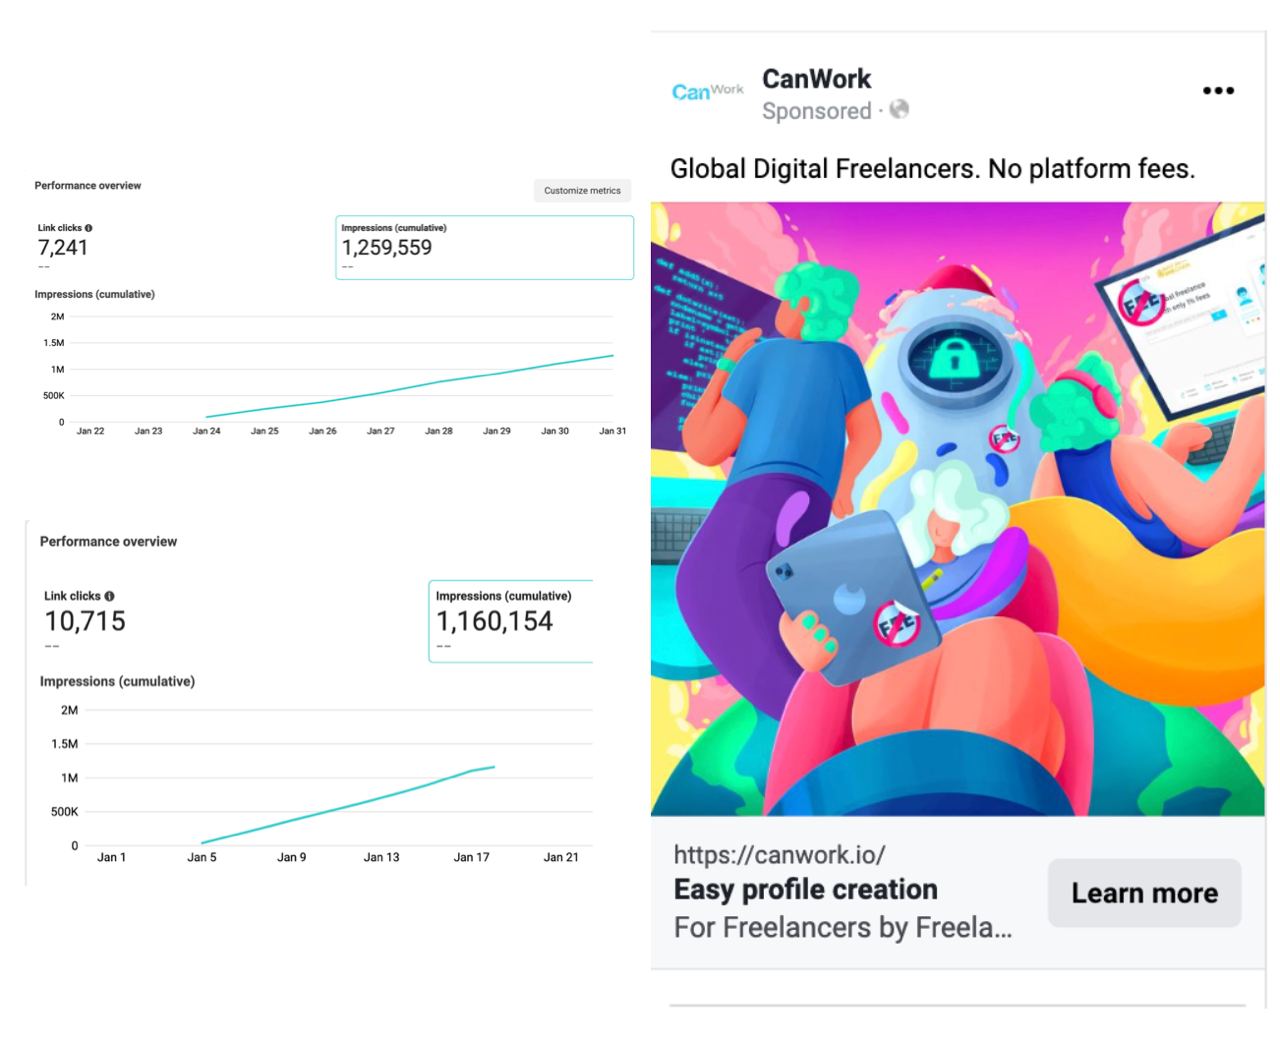Click the Customize metrics button

(582, 190)
